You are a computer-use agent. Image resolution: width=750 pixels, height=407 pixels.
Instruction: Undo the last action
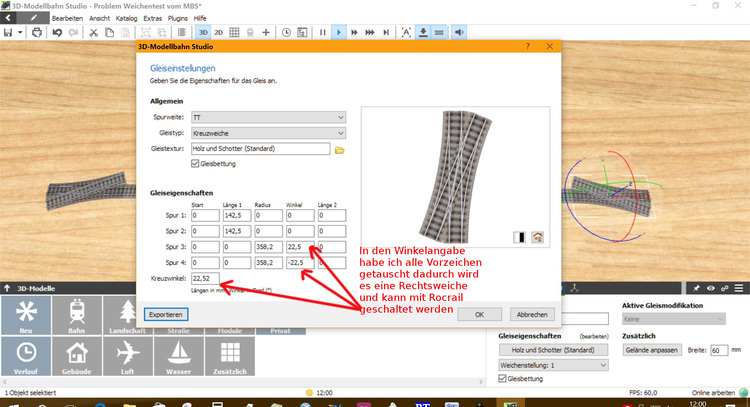coord(58,32)
